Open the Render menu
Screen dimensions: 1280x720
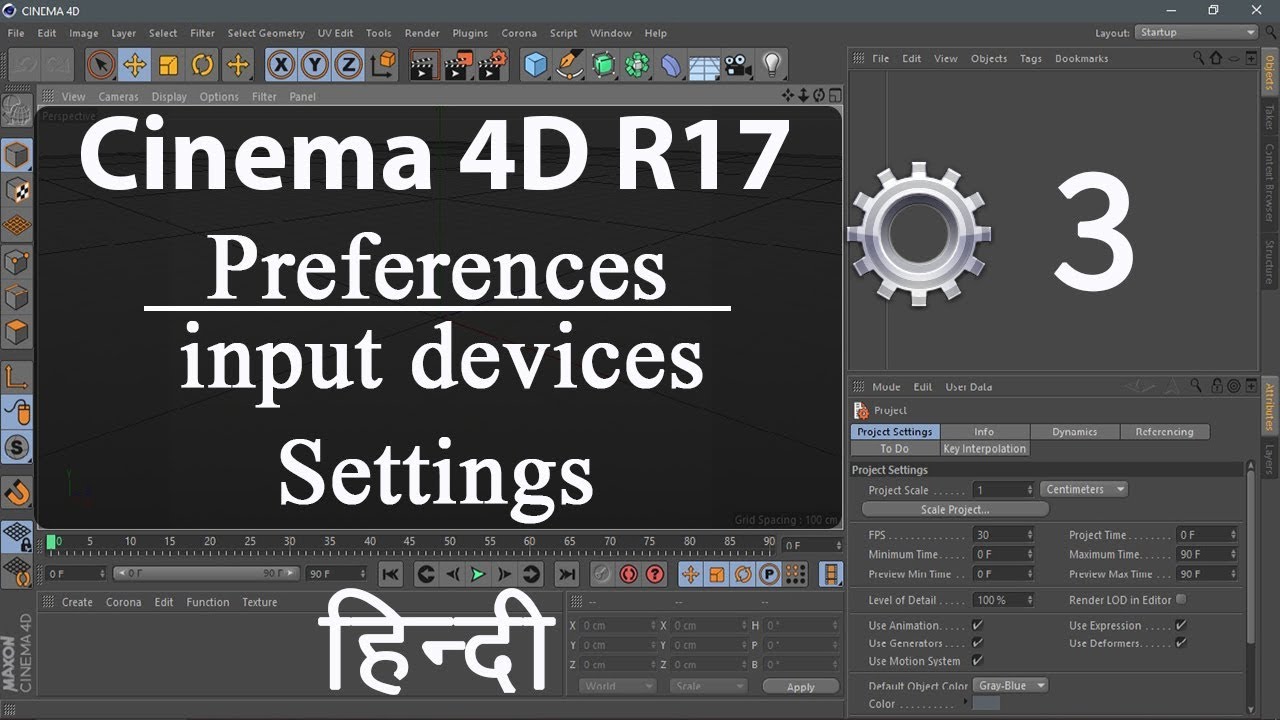pos(422,33)
